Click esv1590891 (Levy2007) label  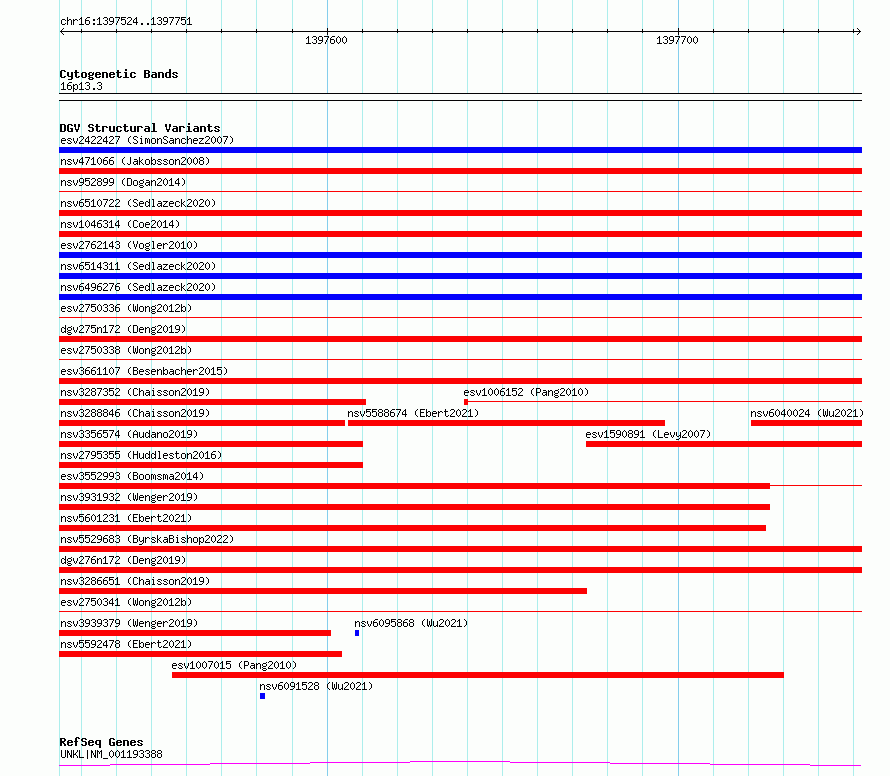(x=648, y=434)
